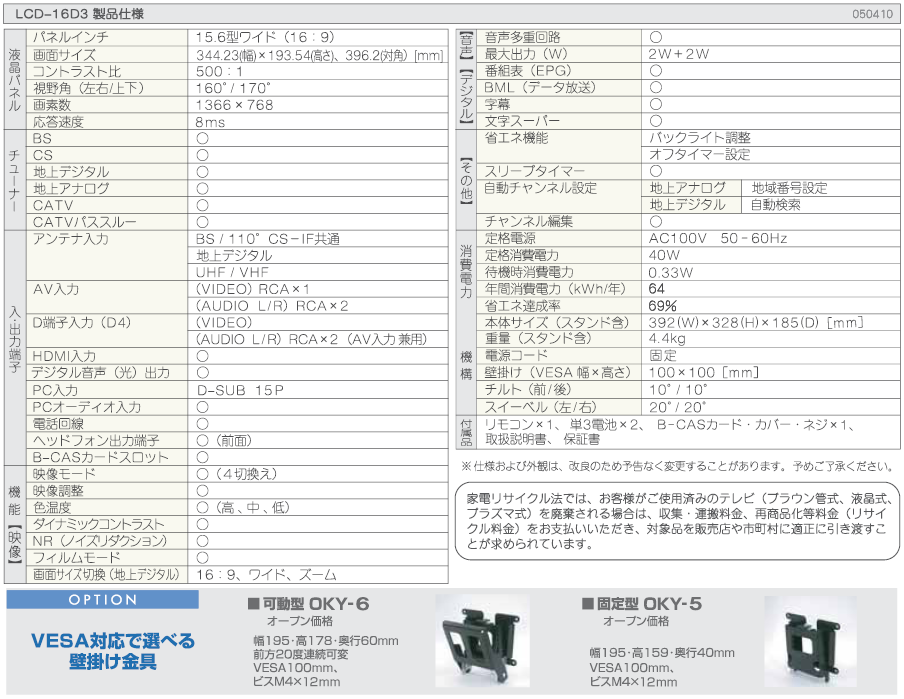Click the body size value '392(W)×328(H)×185(D) [mm]'

(x=756, y=322)
